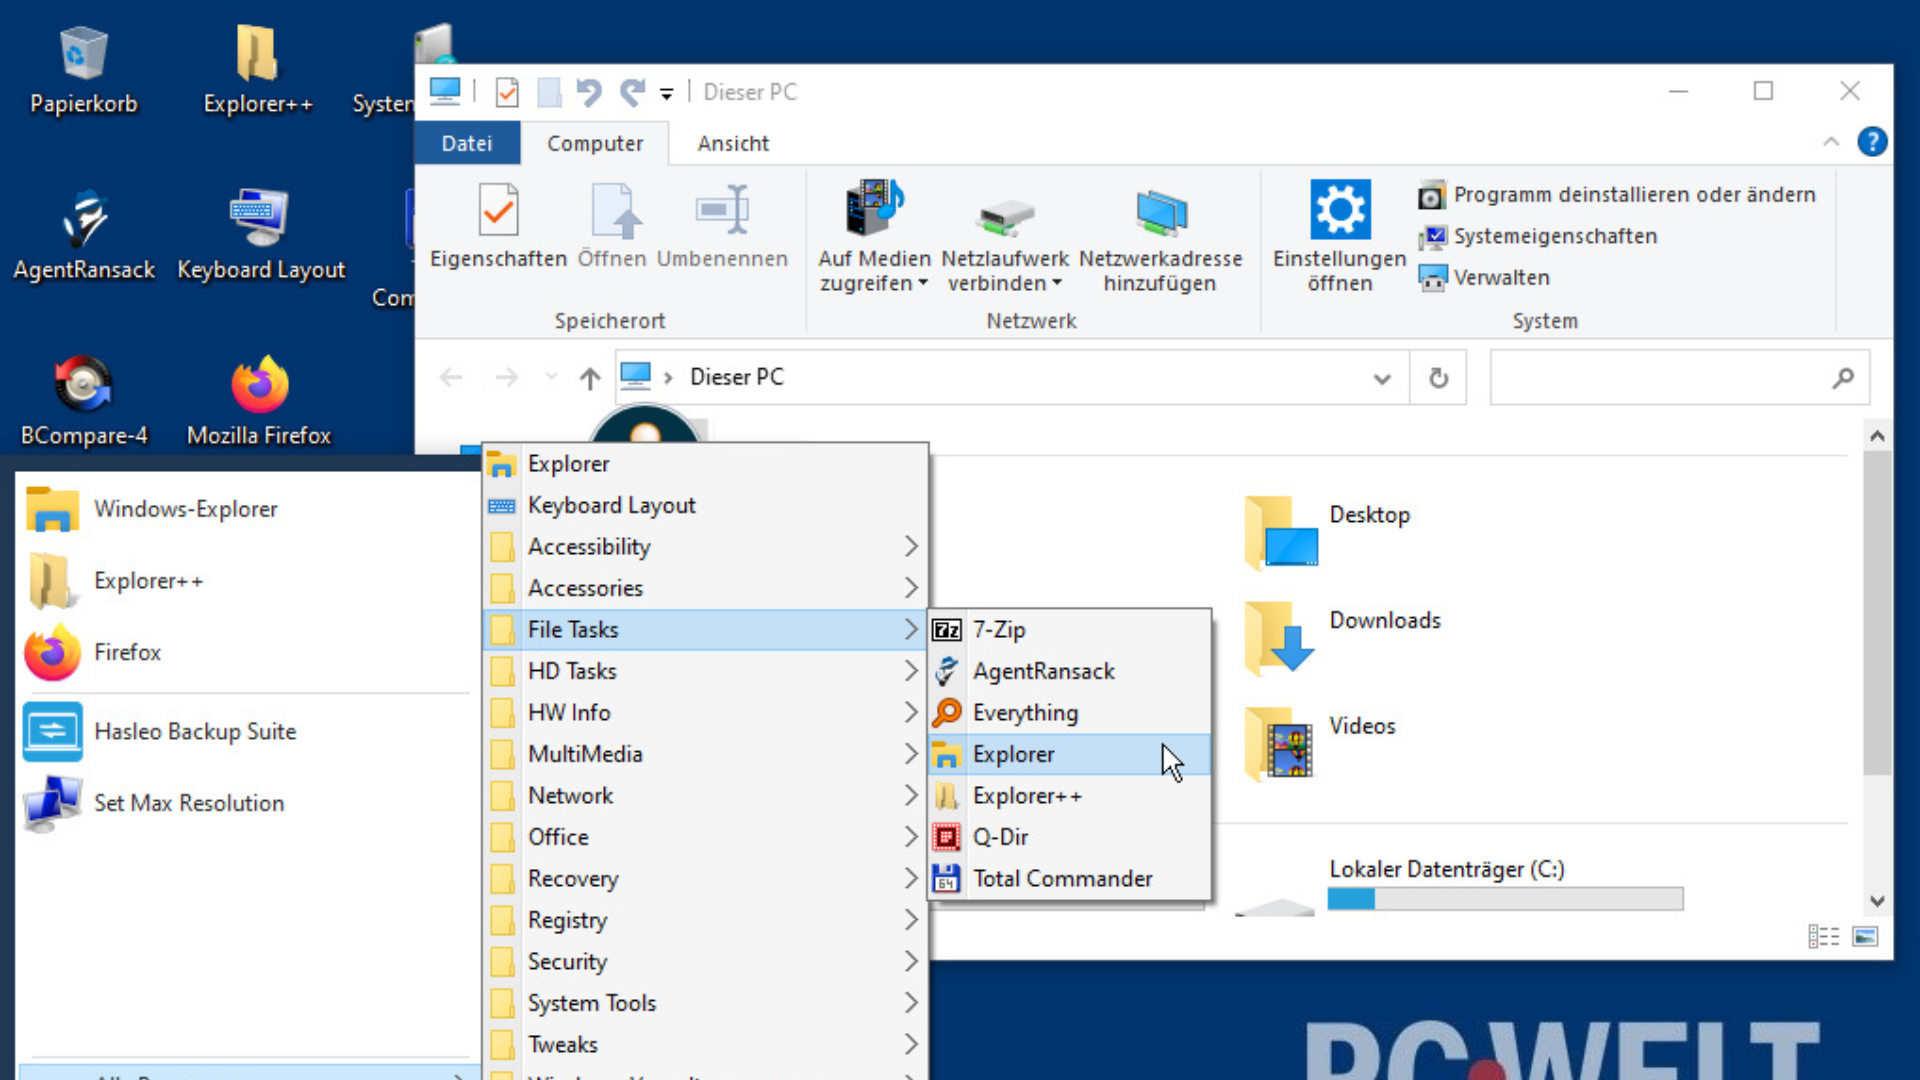The width and height of the screenshot is (1920, 1080).
Task: Click the Explorer search input field
Action: coord(1660,378)
